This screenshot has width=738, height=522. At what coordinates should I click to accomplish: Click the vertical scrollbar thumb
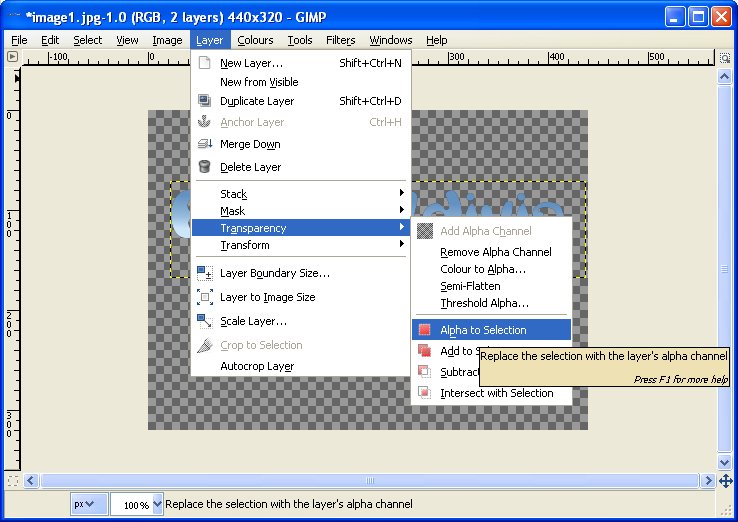725,269
